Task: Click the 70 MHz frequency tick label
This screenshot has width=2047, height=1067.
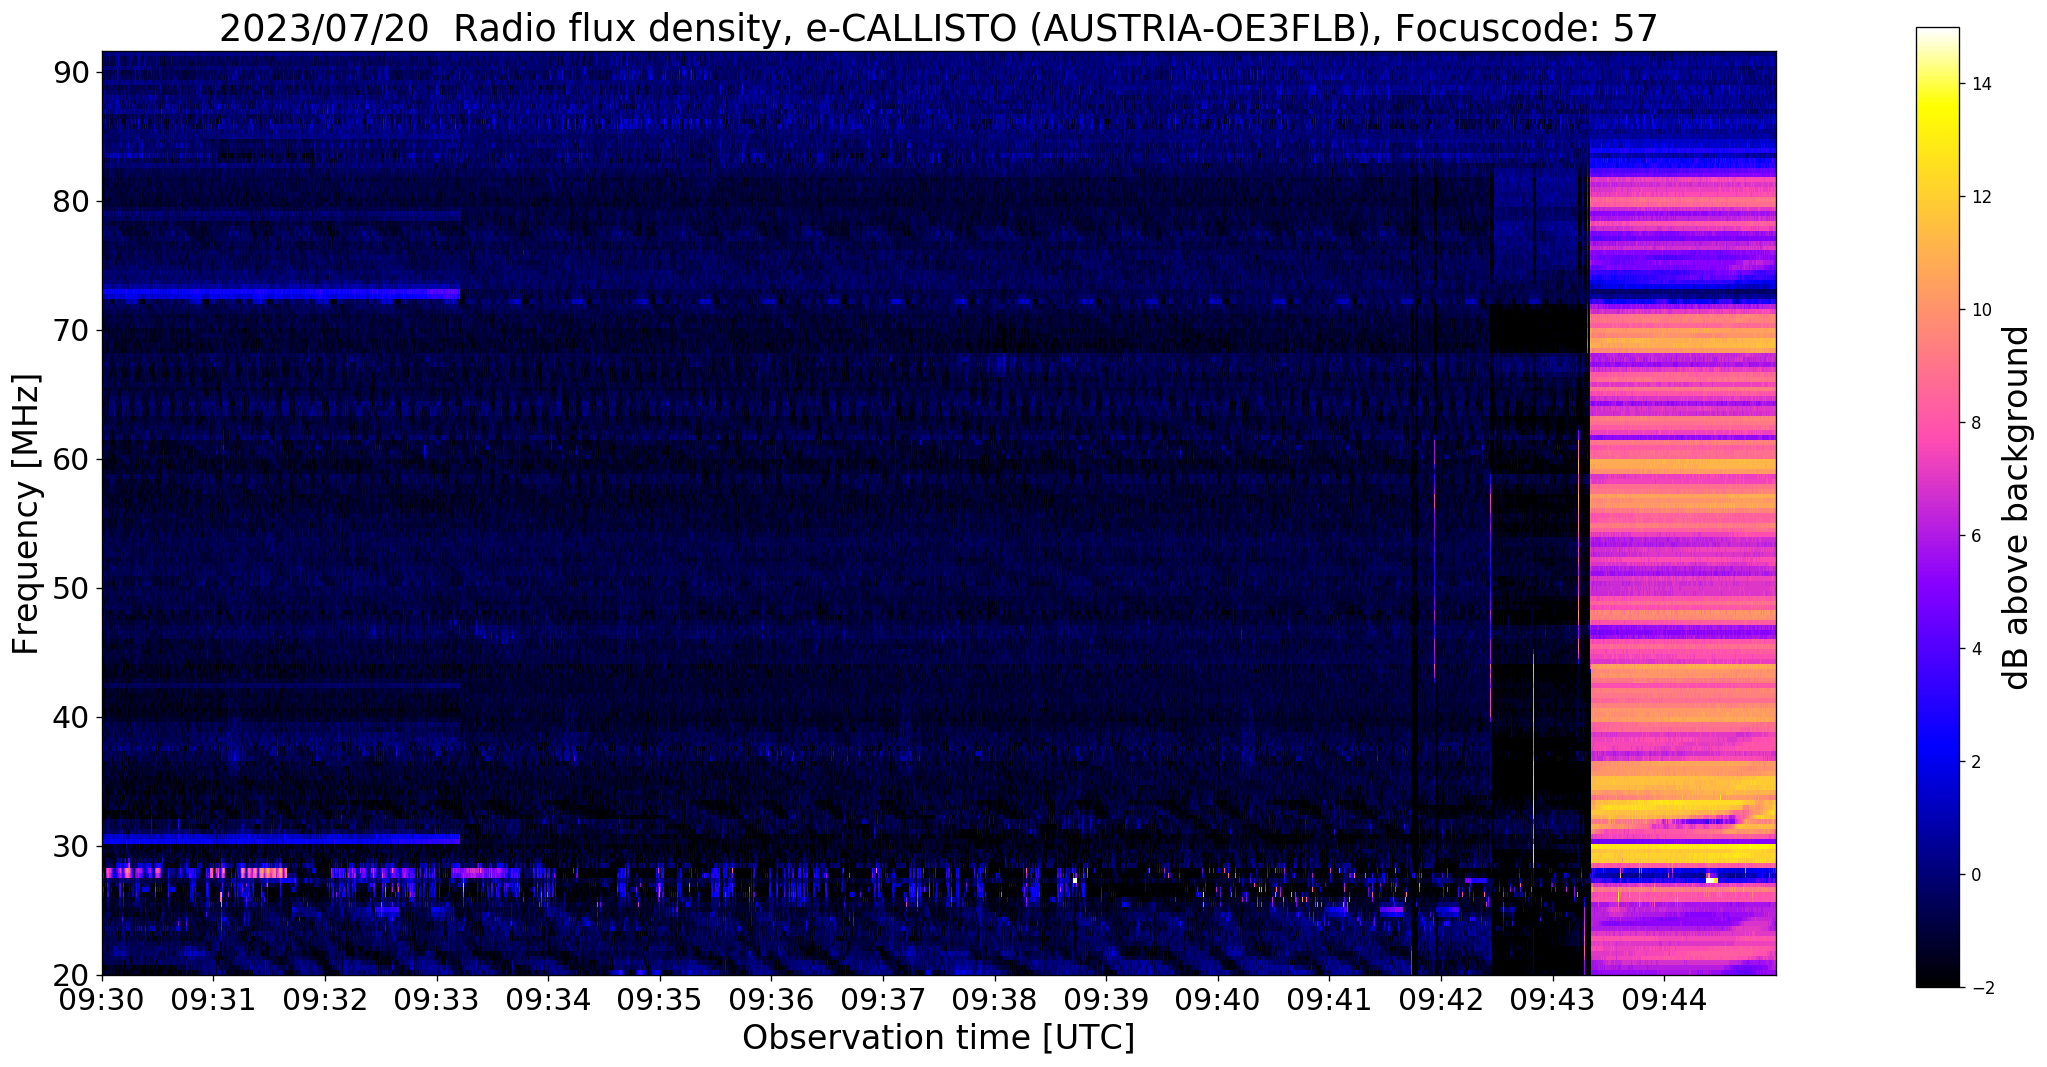Action: click(72, 330)
